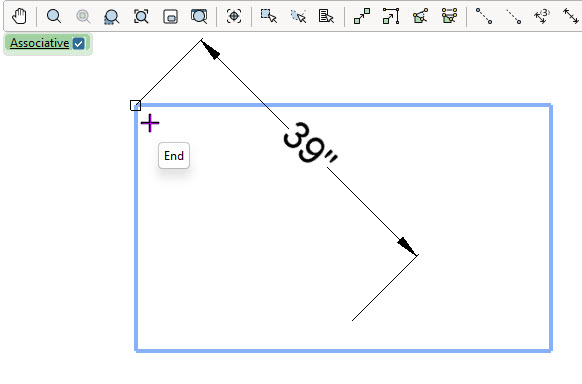The image size is (582, 384).
Task: Select the second dashed line tool
Action: [x=514, y=16]
